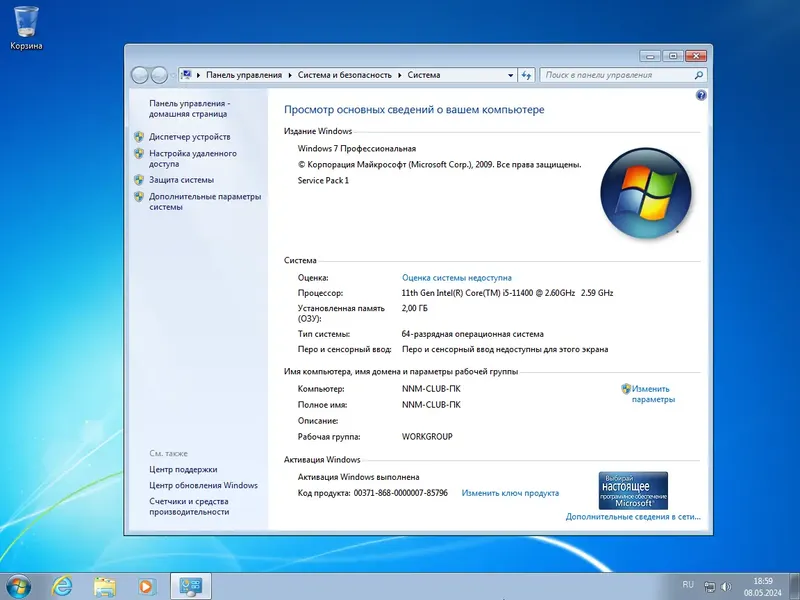Click the Windows Start orb

[17, 586]
